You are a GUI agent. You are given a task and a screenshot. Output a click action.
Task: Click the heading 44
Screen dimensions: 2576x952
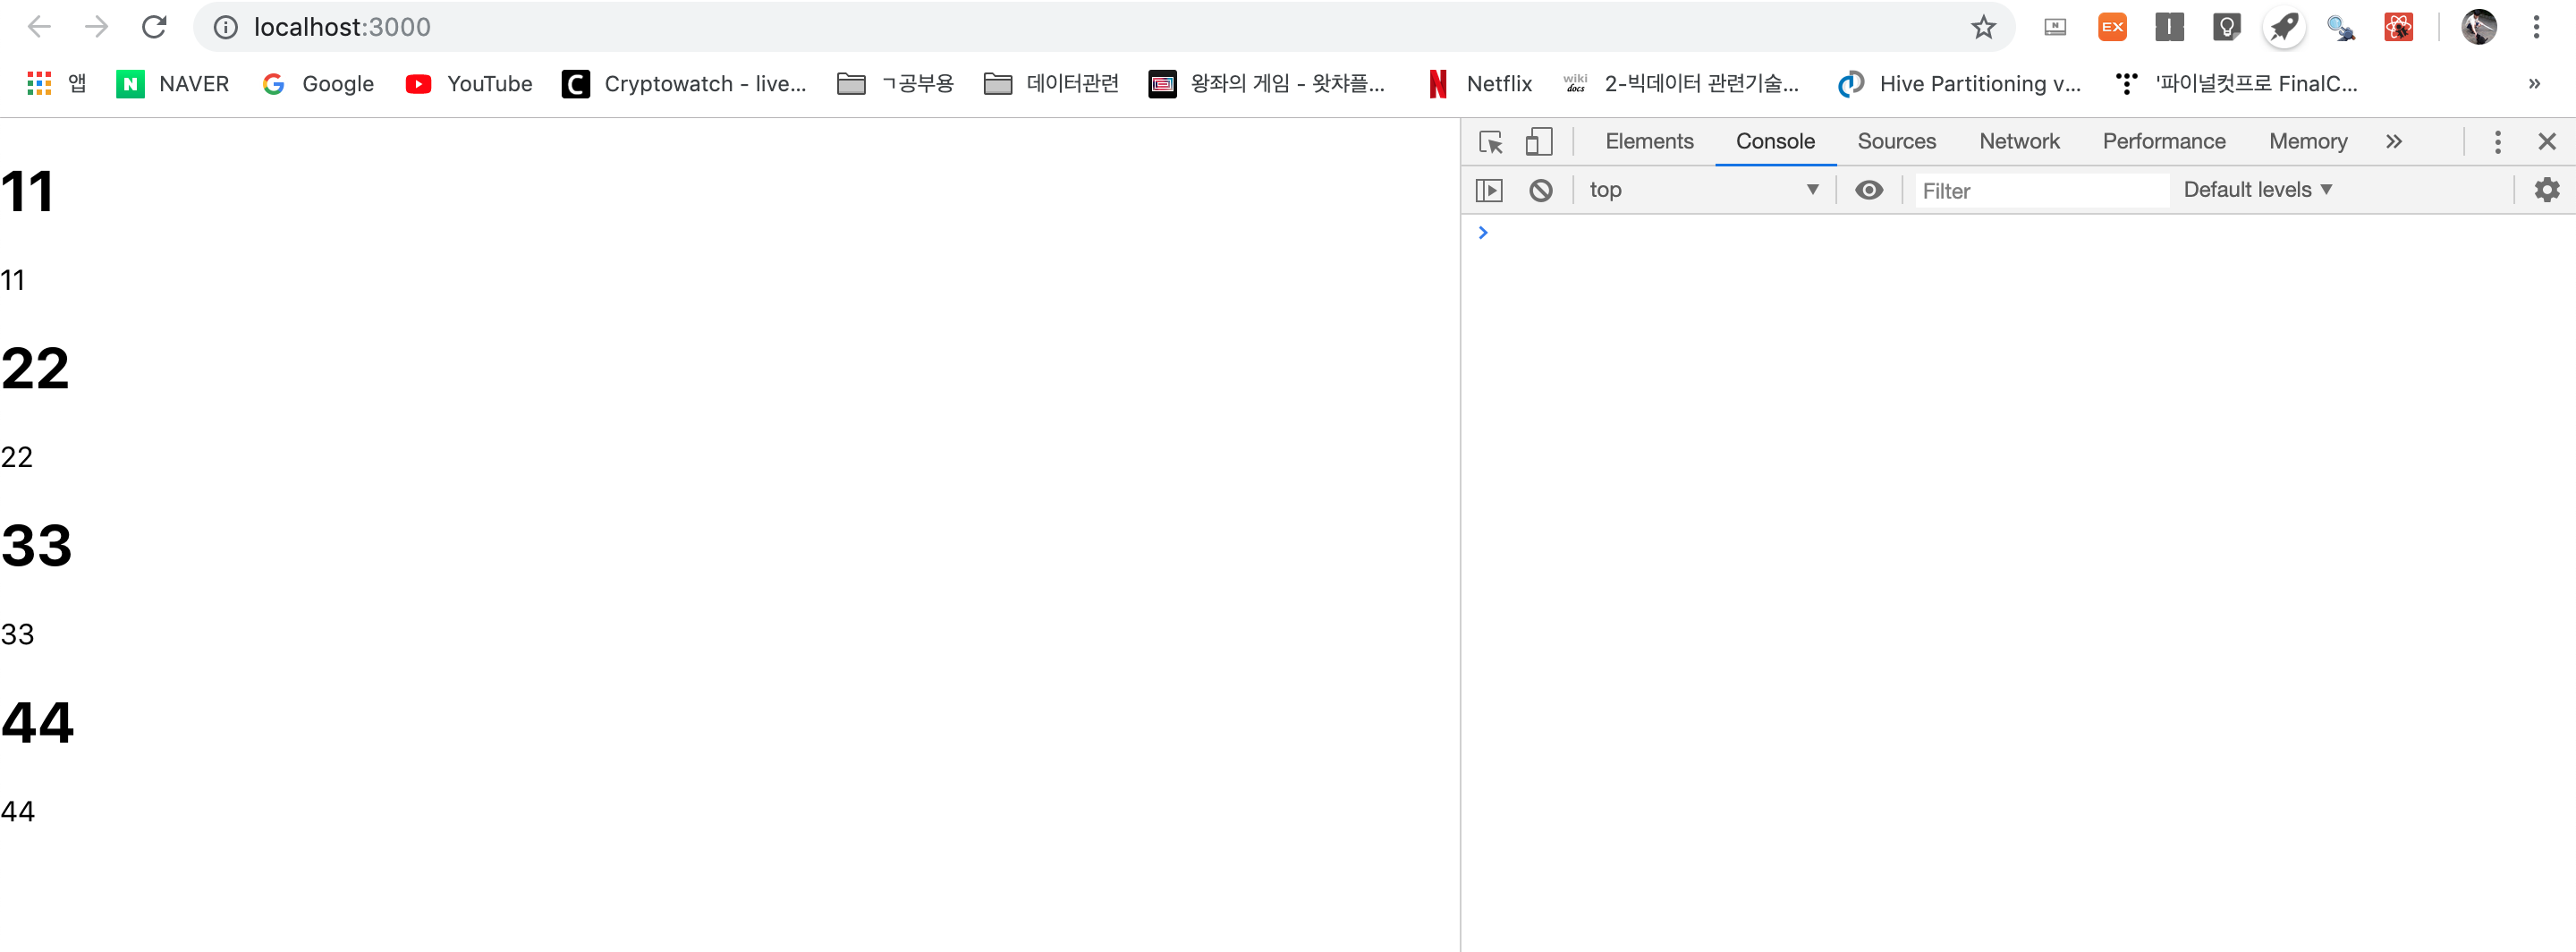[x=37, y=722]
